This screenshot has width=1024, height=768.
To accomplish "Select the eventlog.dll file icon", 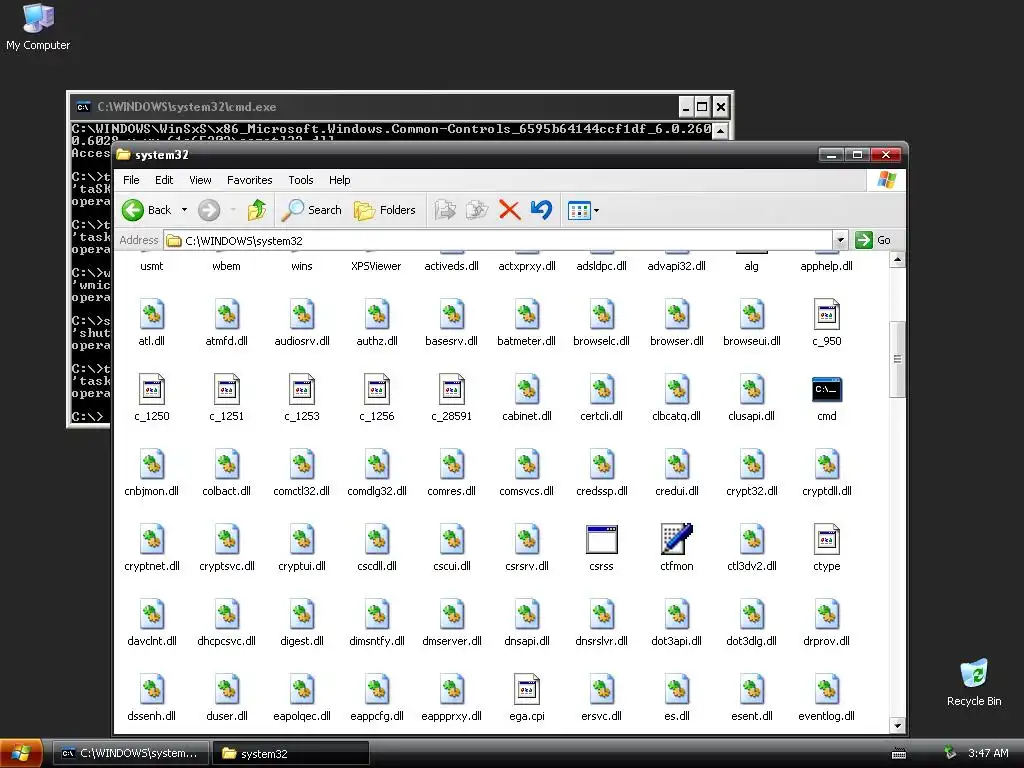I will (x=827, y=690).
